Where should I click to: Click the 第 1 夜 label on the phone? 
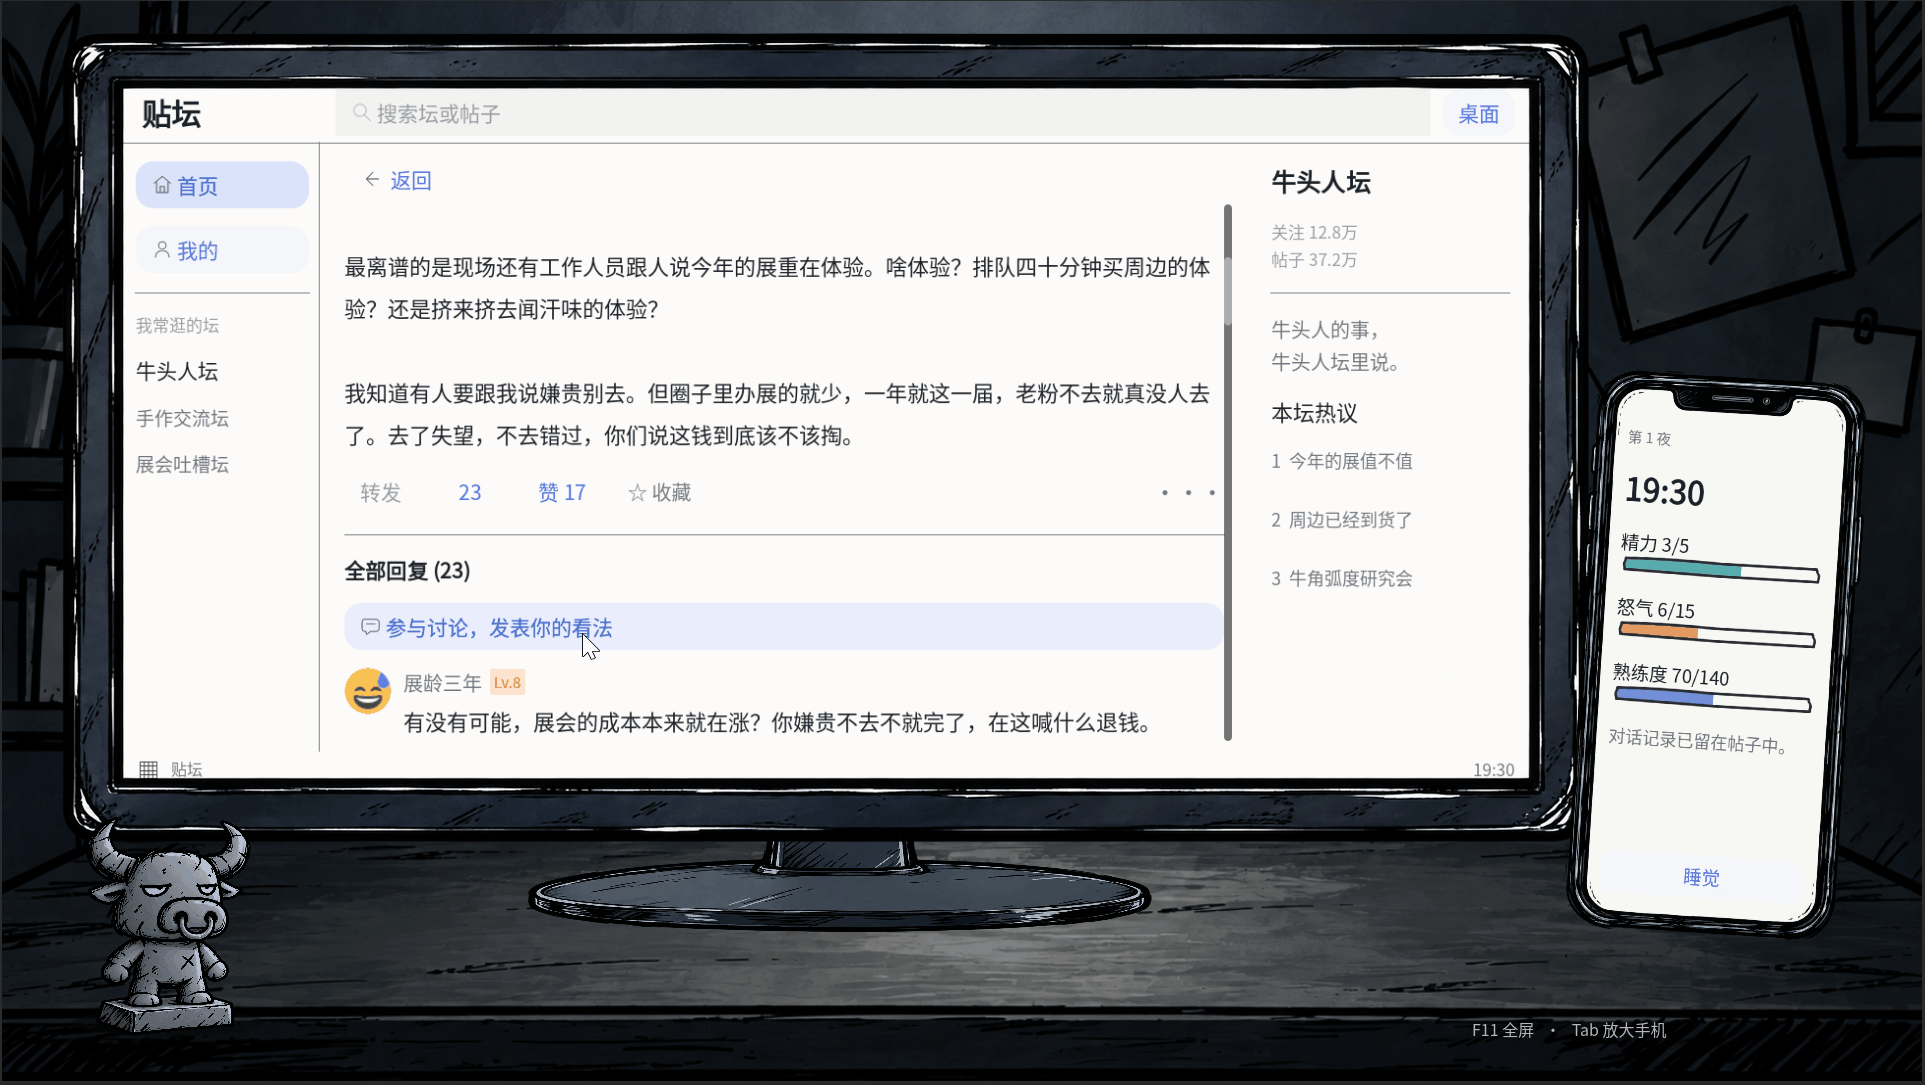[1649, 438]
